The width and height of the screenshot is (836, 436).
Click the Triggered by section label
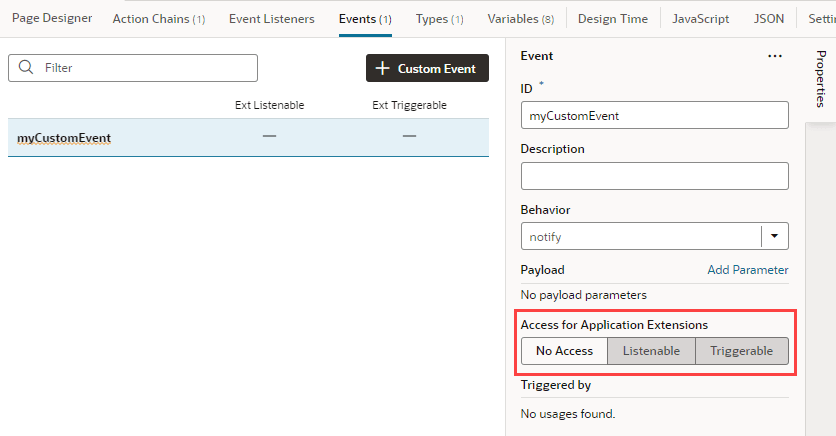[556, 385]
